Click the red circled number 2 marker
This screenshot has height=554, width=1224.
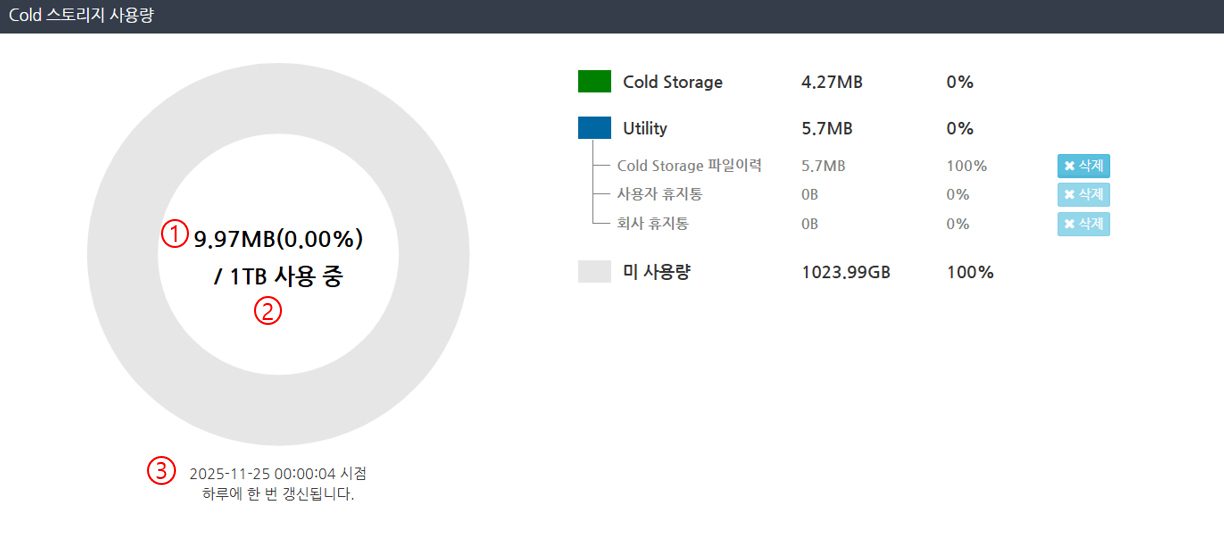pos(268,311)
